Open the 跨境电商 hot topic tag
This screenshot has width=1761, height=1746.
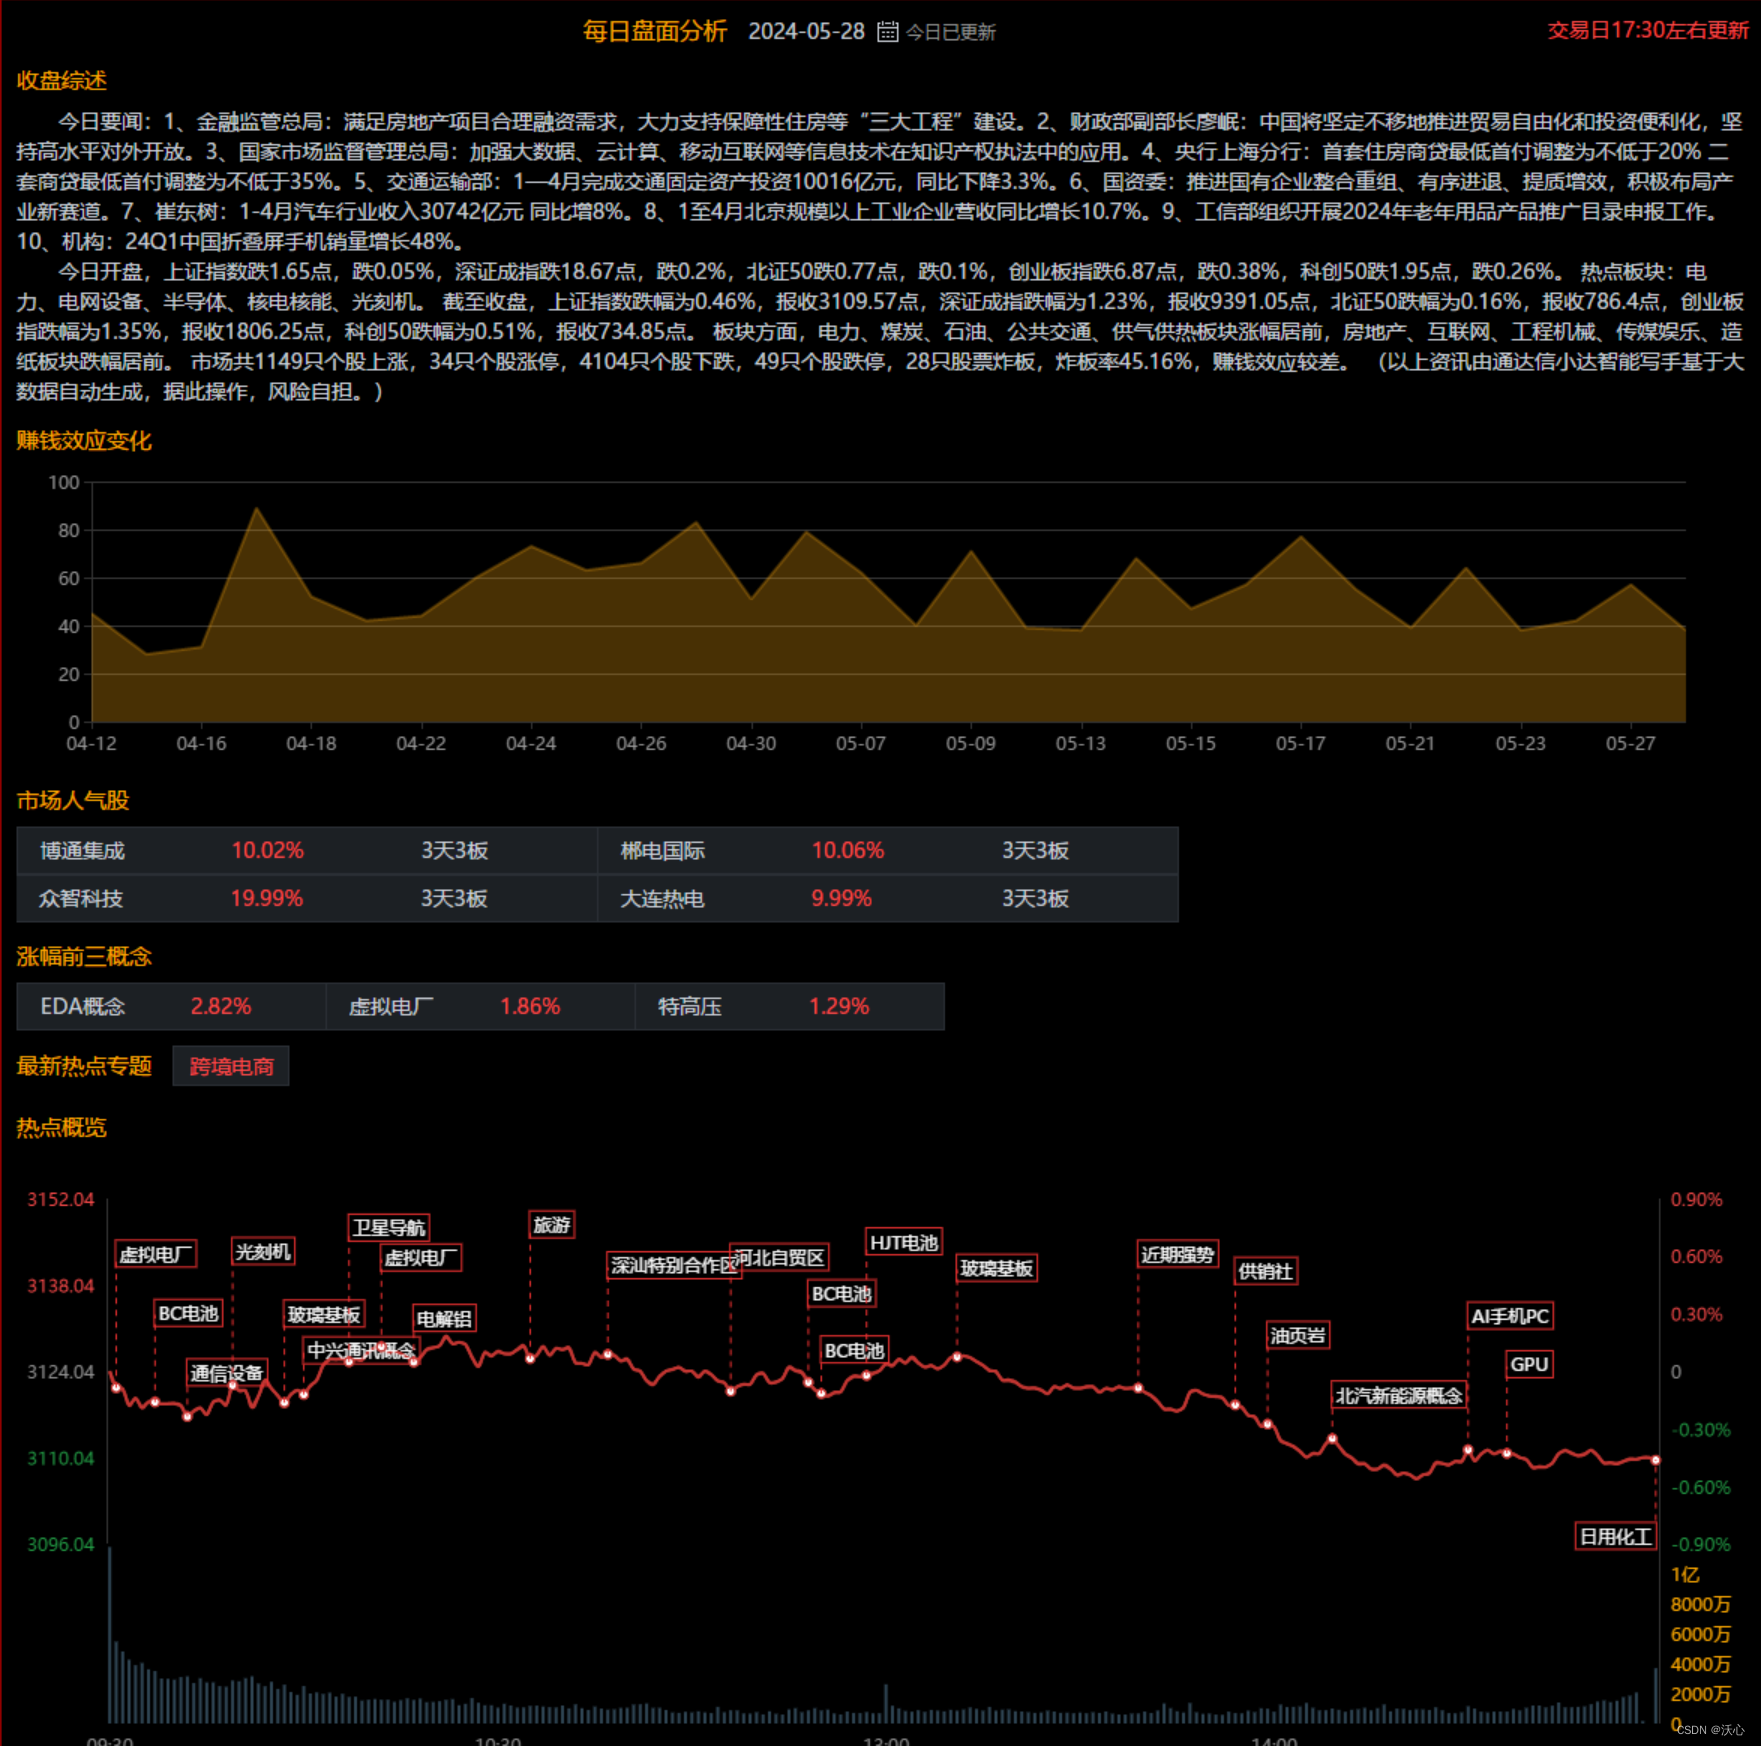pos(231,1067)
